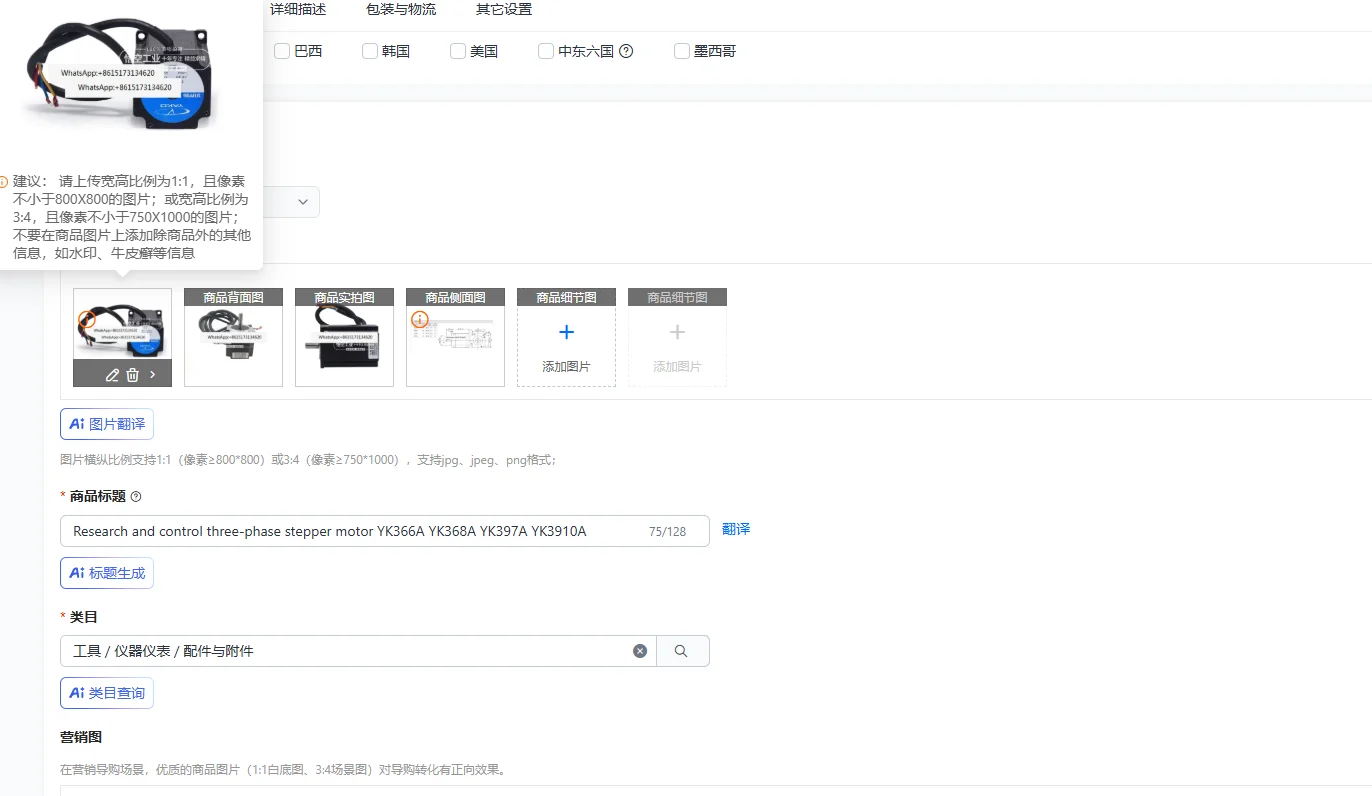The image size is (1372, 796).
Task: Click the warning icon beside the 建议 tooltip text
Action: [x=3, y=182]
